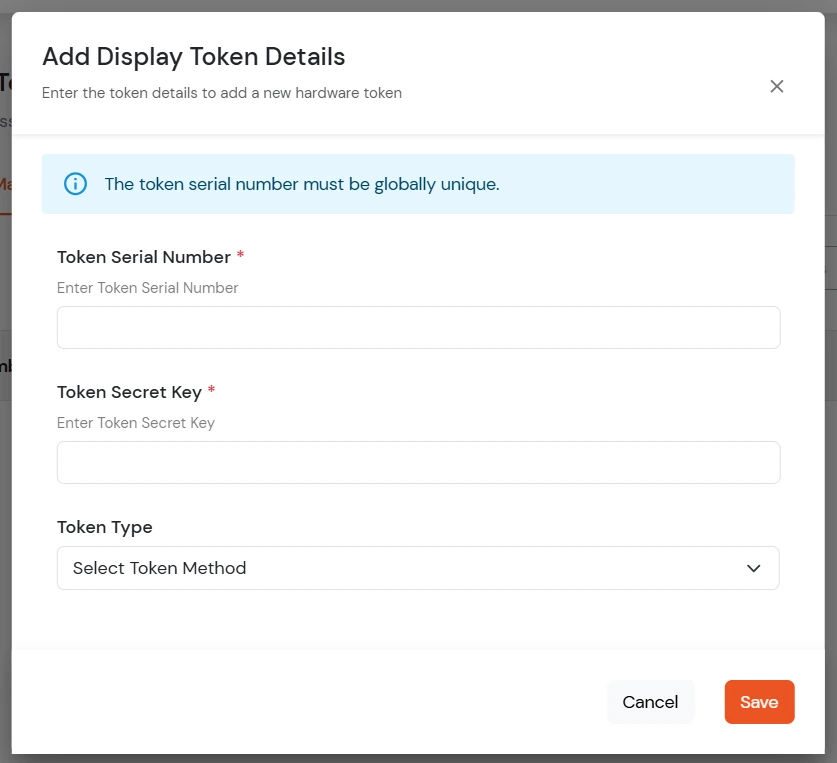
Task: Click the red asterisk next to Token Serial Number
Action: click(x=239, y=256)
